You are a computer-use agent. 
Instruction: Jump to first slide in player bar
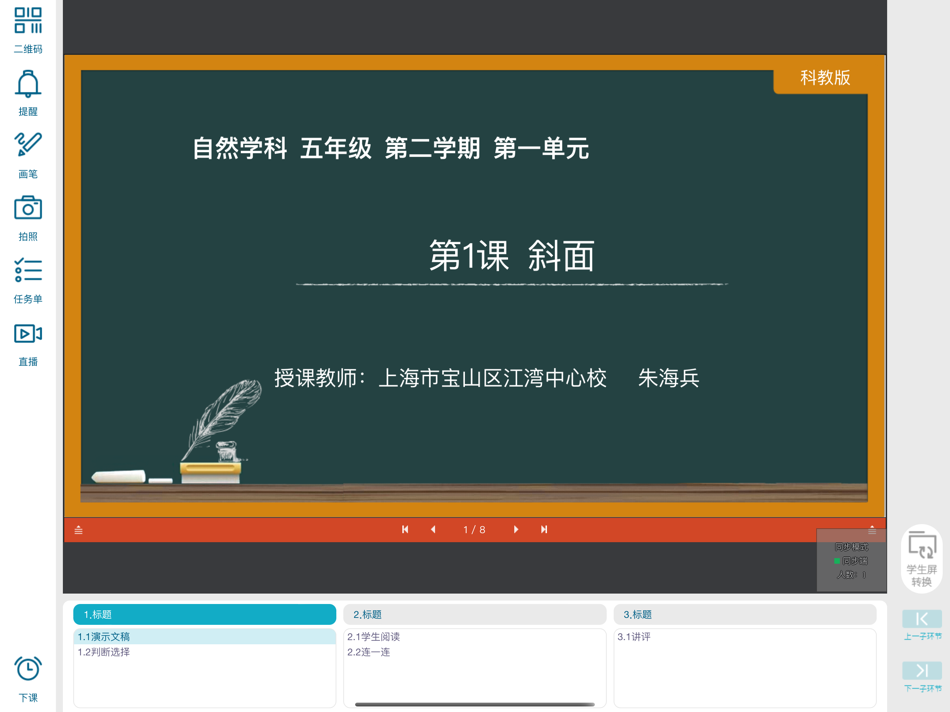[x=405, y=529]
